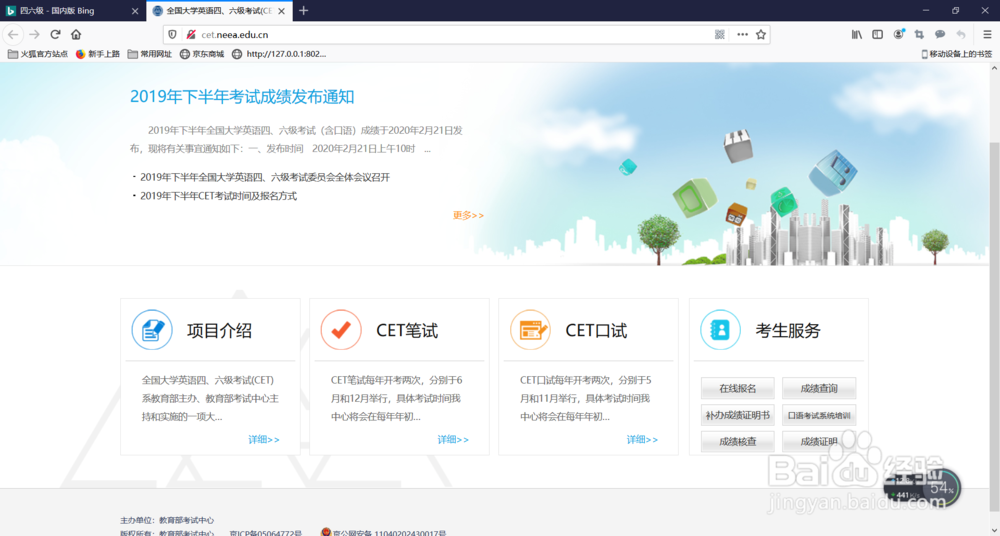Close the 全国大学英语四、六级考试 tab
Image resolution: width=1000 pixels, height=536 pixels.
tap(281, 11)
